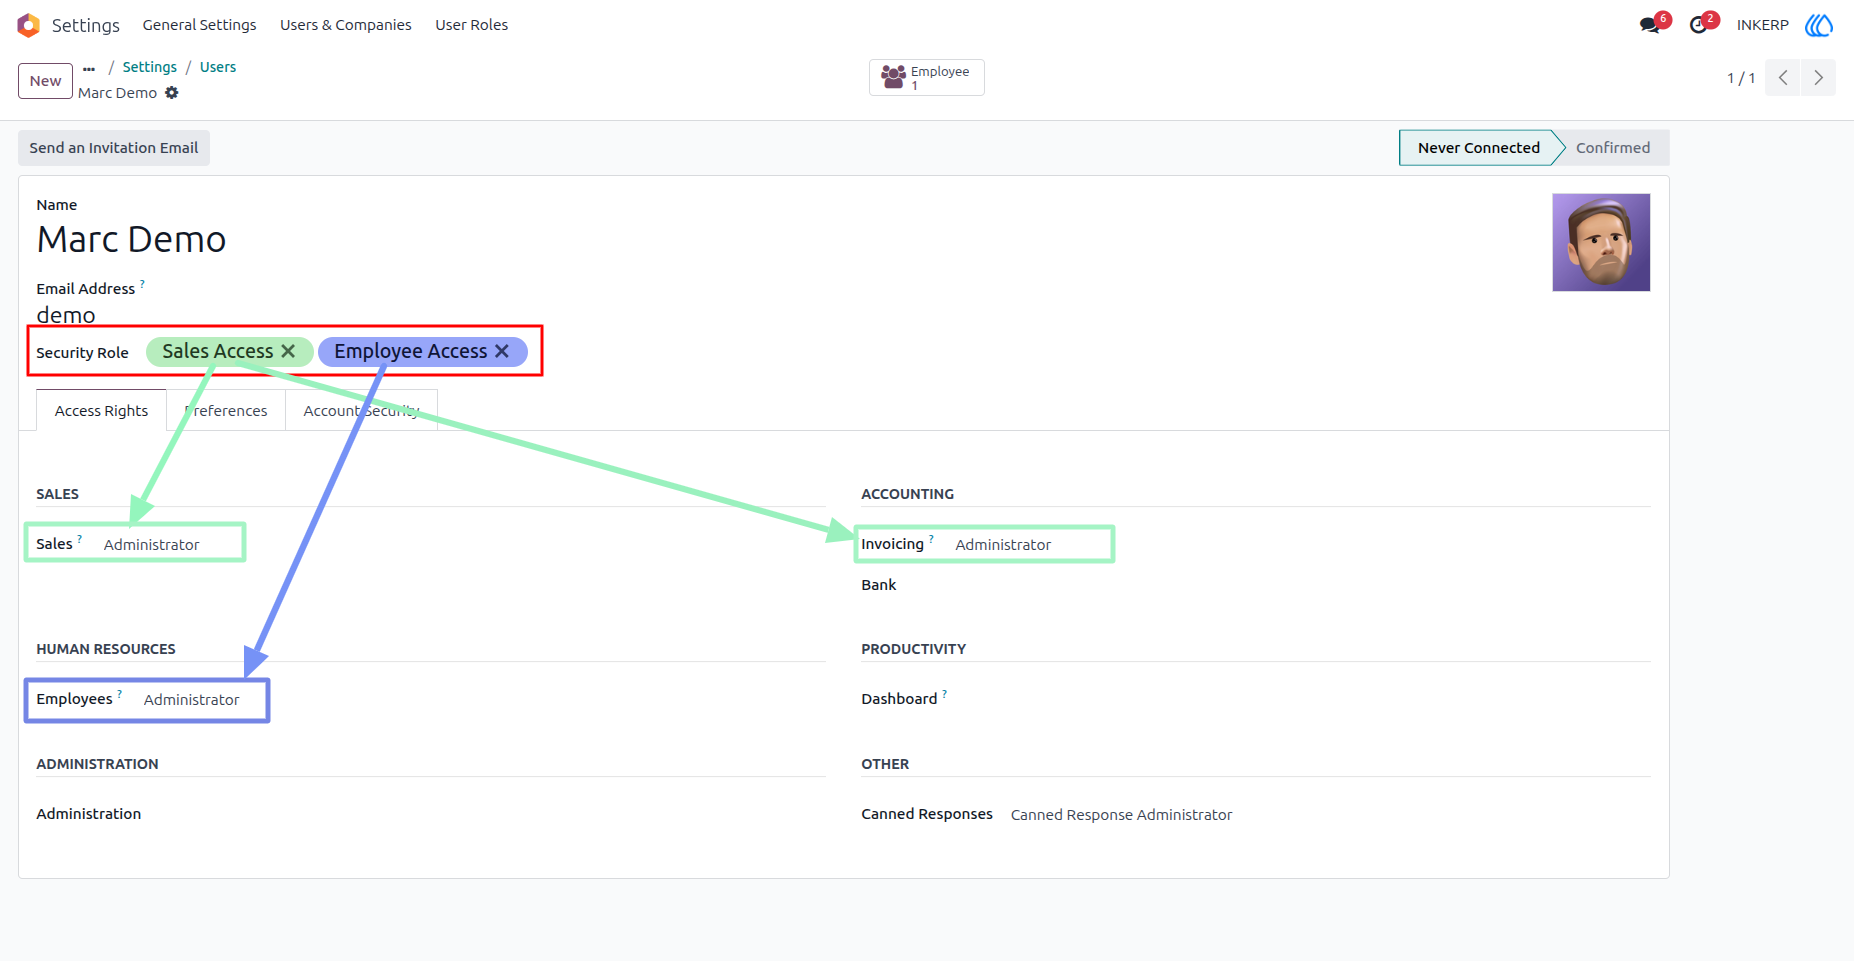Open the Odoo apps home icon
Image resolution: width=1854 pixels, height=961 pixels.
pyautogui.click(x=28, y=25)
